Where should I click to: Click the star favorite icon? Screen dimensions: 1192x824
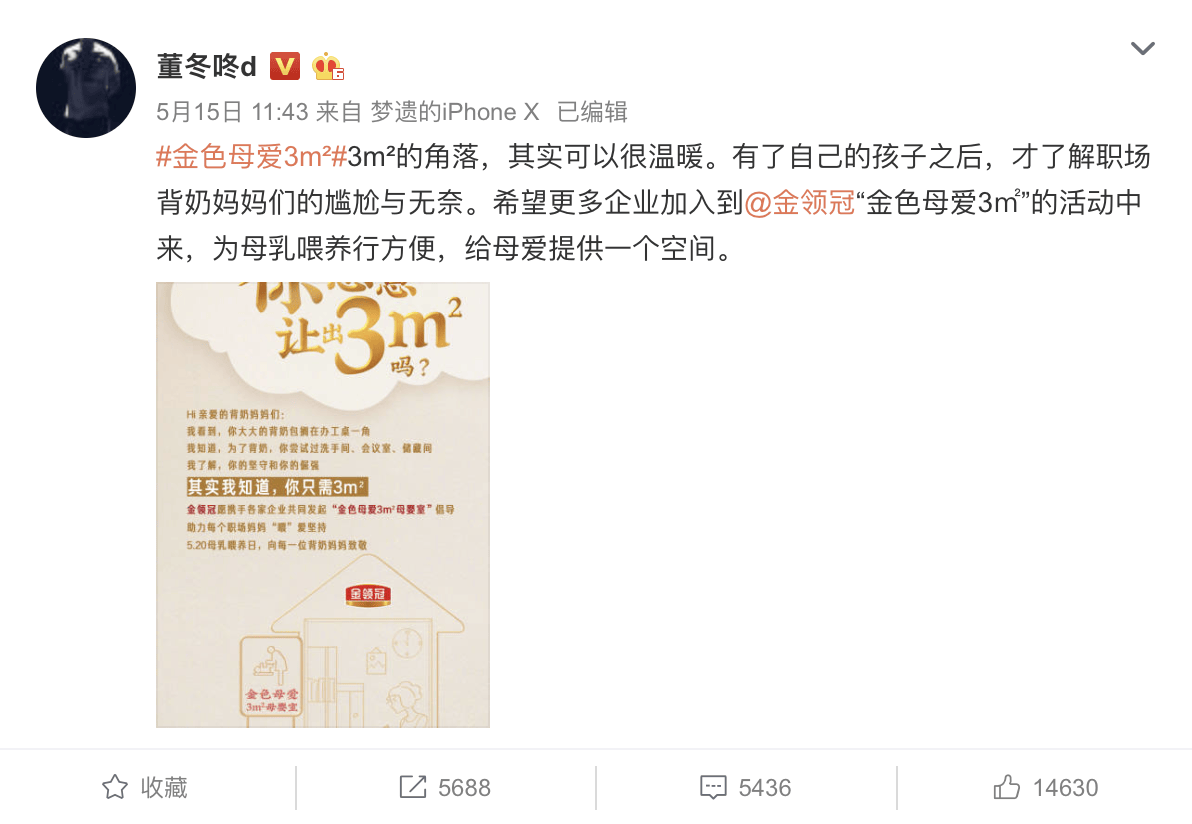click(x=115, y=787)
